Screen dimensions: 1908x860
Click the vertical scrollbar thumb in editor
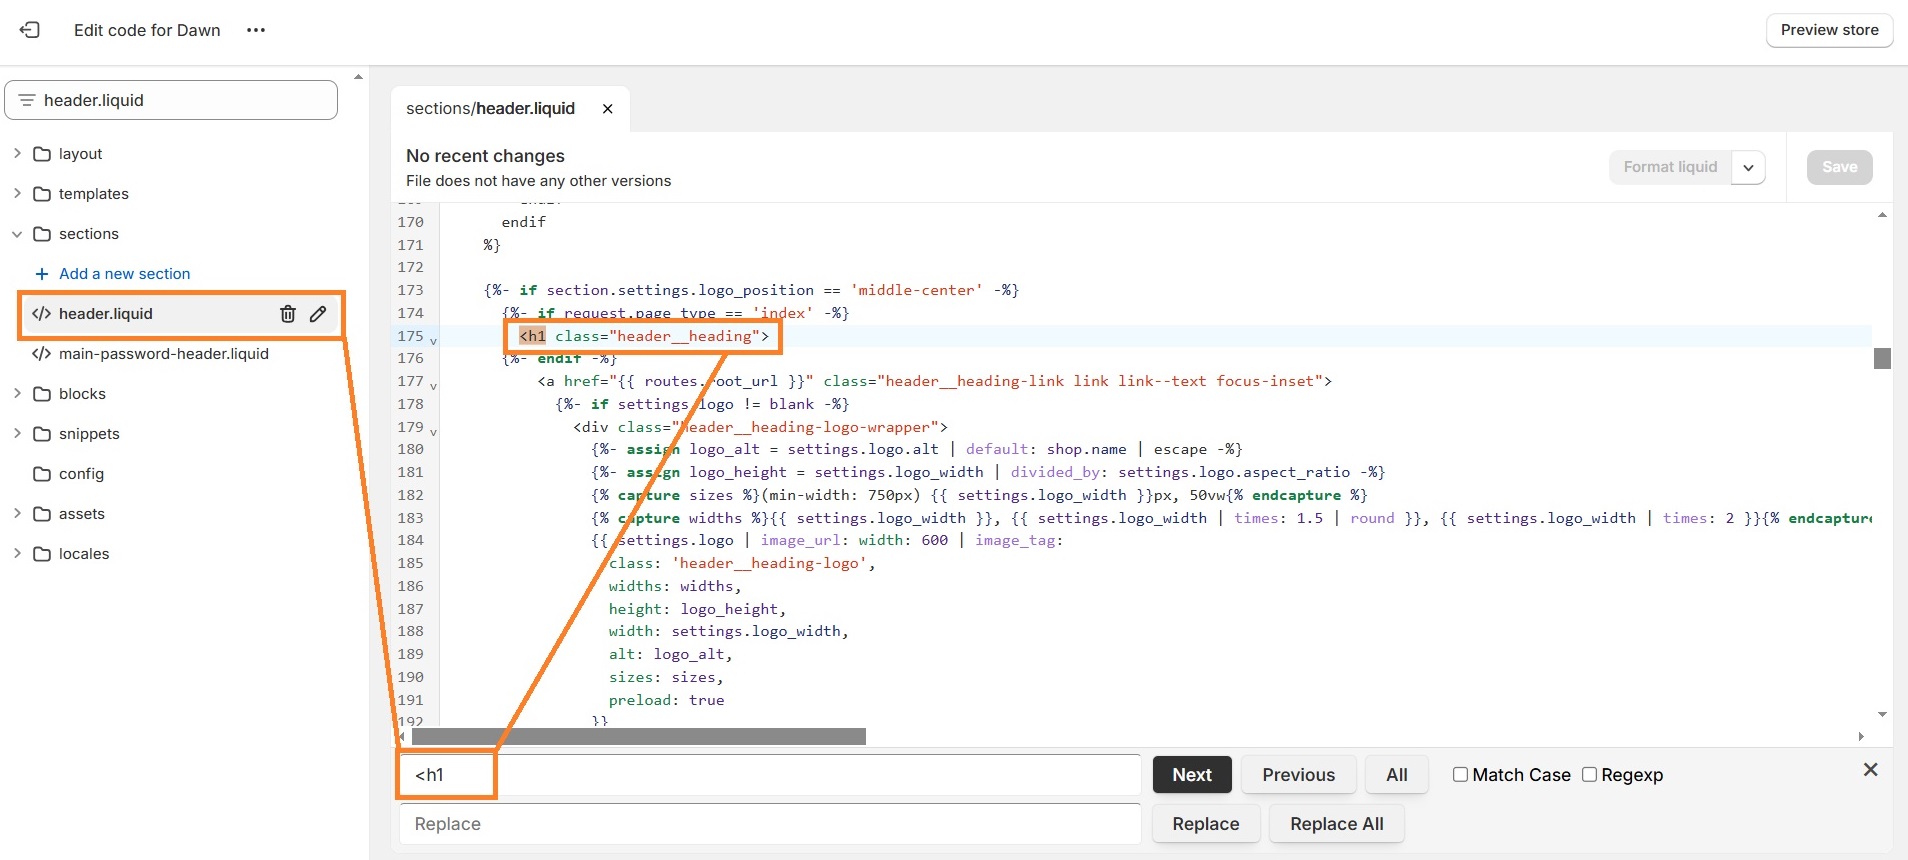(1882, 358)
